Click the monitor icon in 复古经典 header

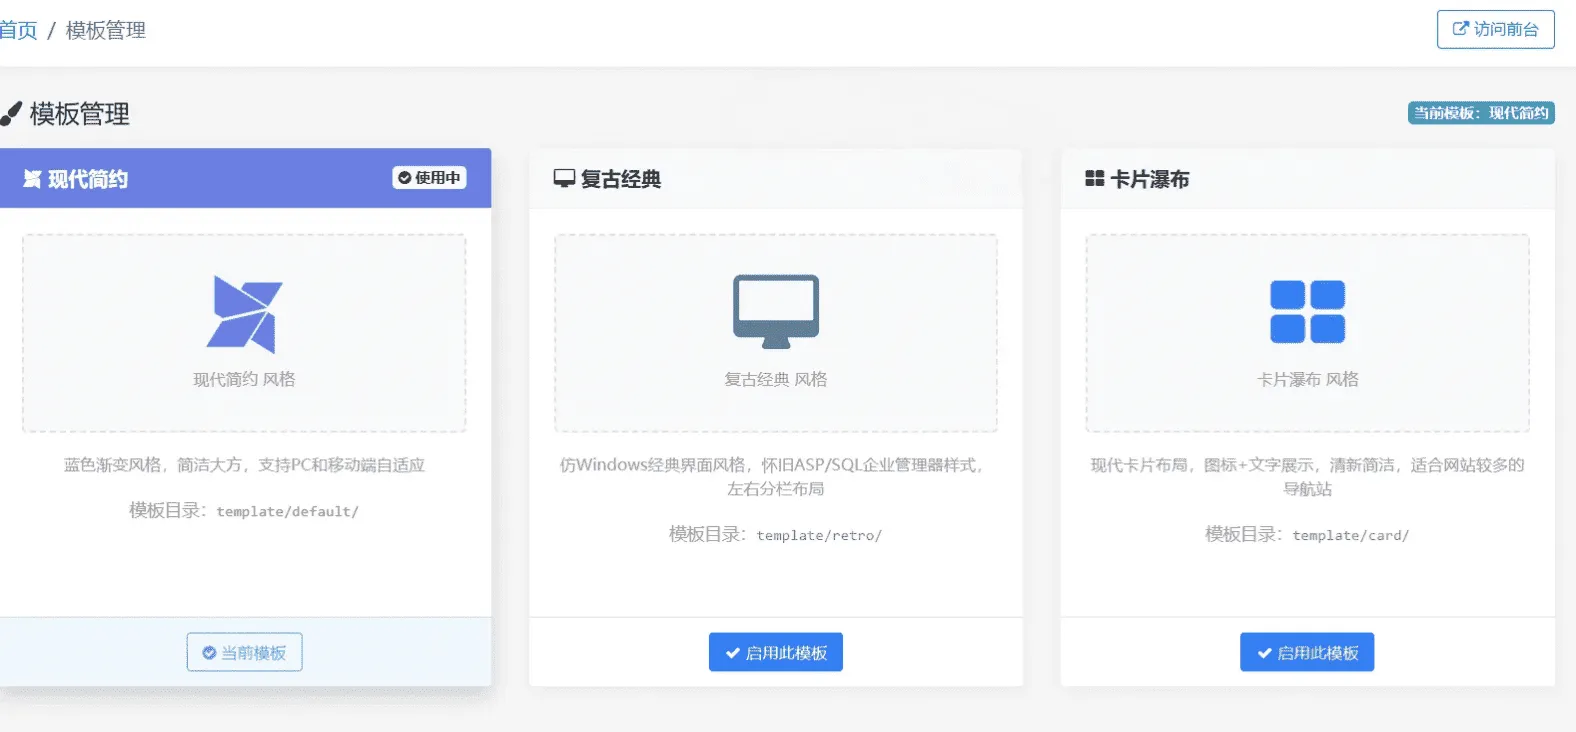(564, 179)
